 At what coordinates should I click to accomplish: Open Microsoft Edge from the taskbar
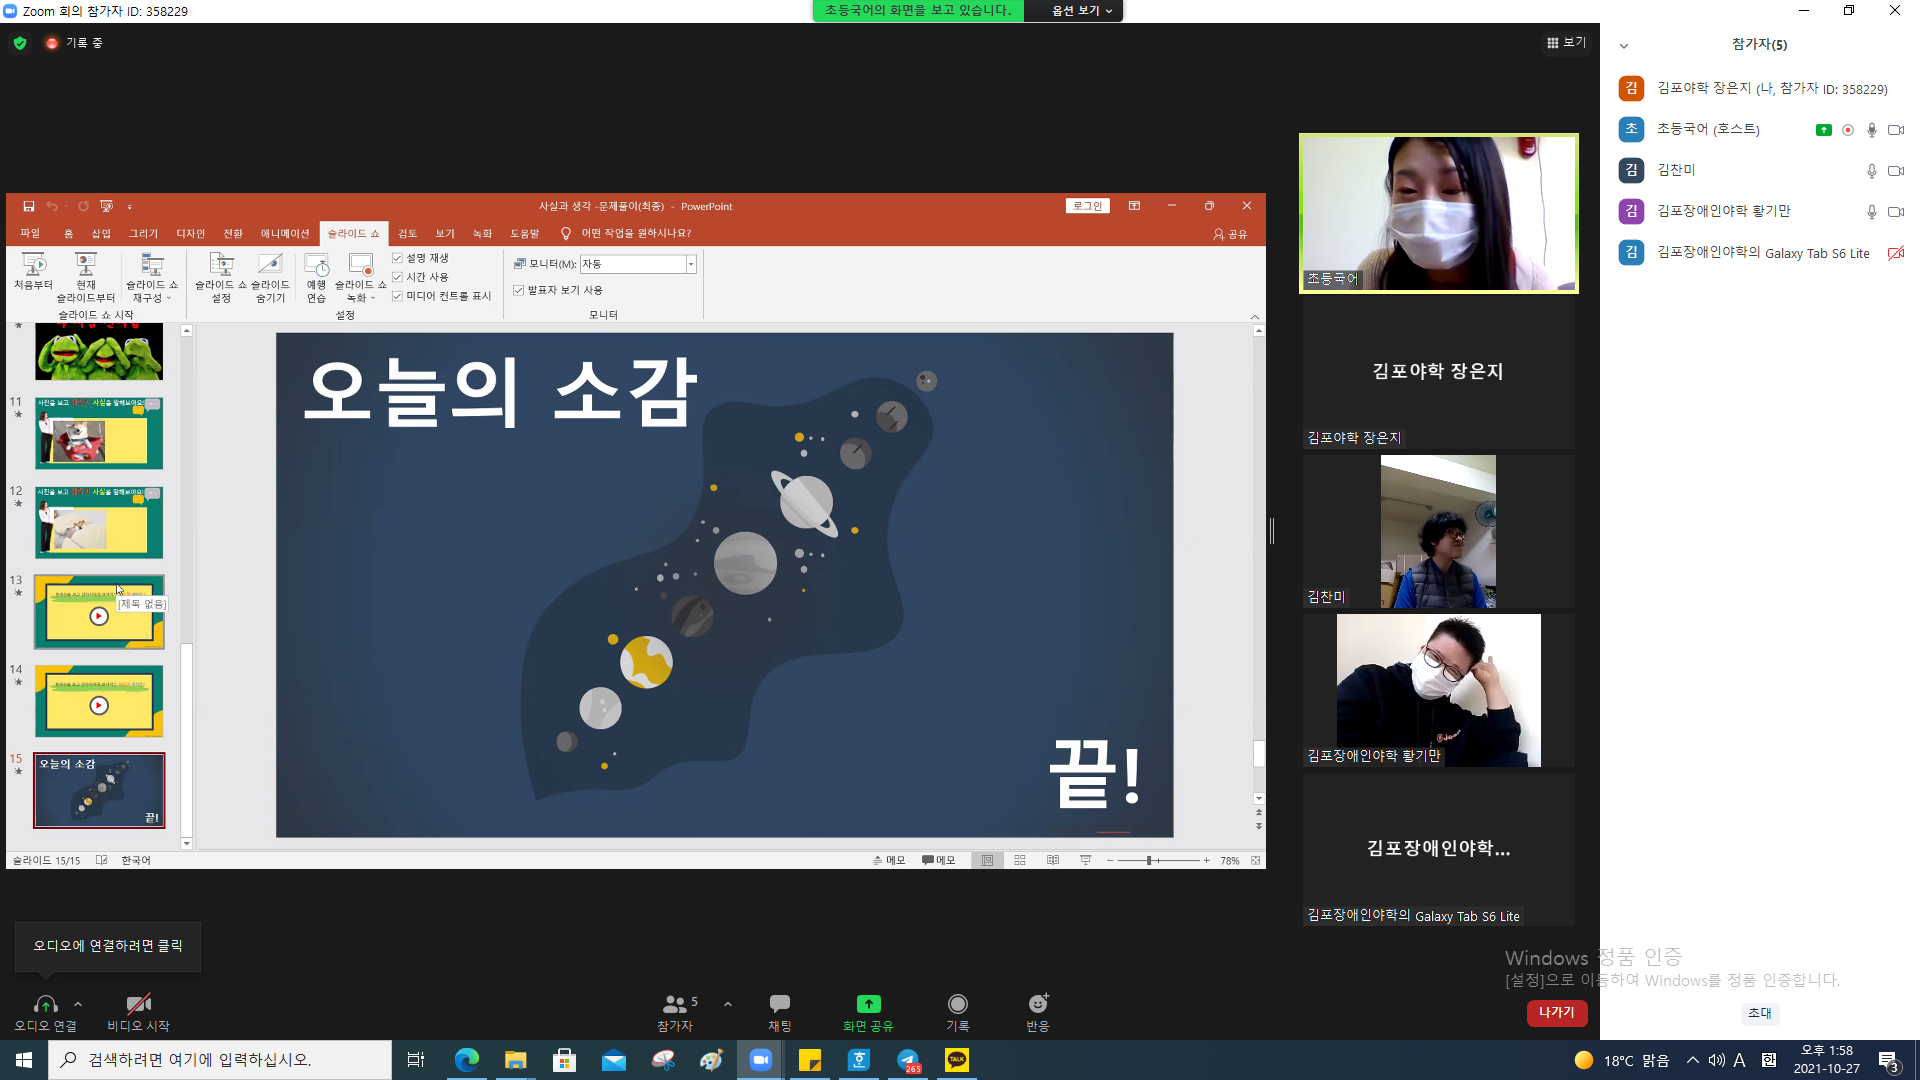(467, 1060)
